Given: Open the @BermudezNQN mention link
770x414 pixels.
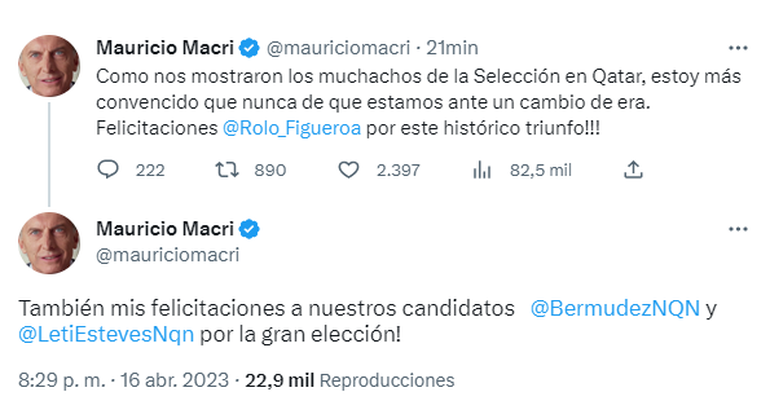Looking at the screenshot, I should [x=612, y=309].
